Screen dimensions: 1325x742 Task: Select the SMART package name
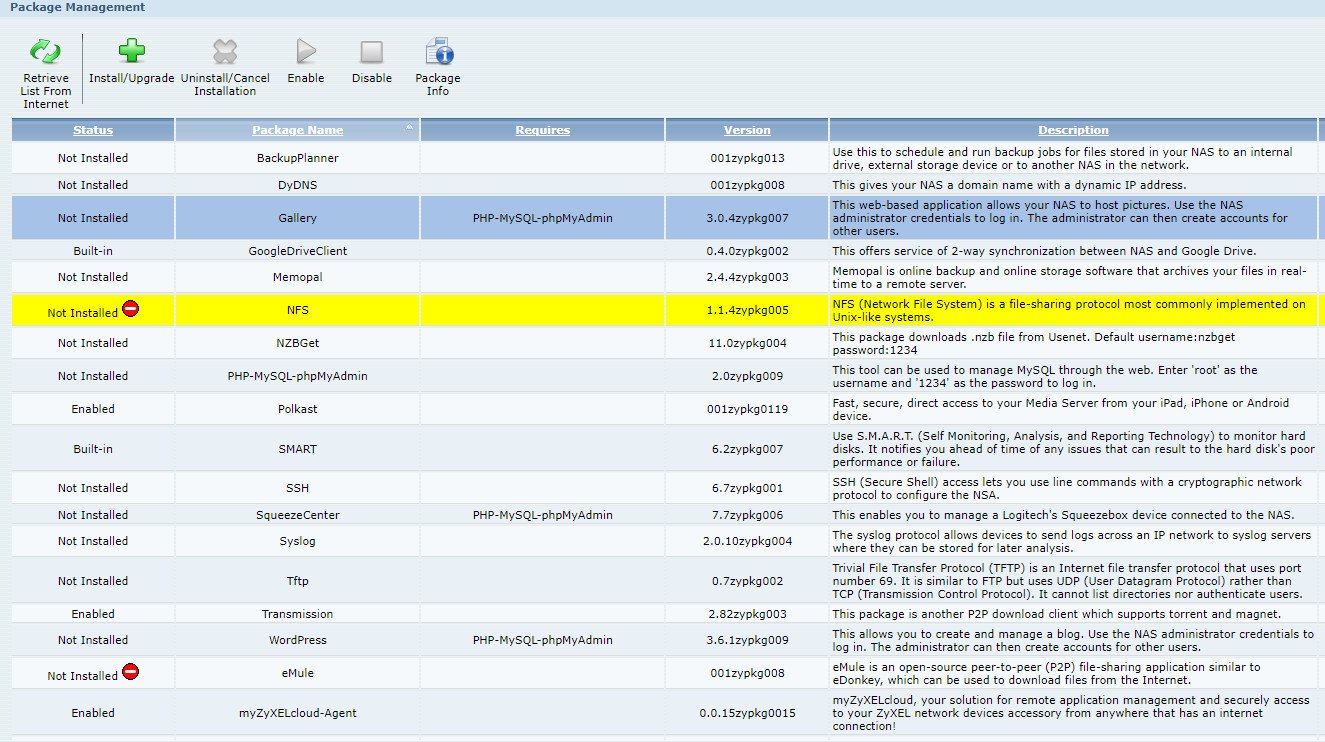coord(297,449)
